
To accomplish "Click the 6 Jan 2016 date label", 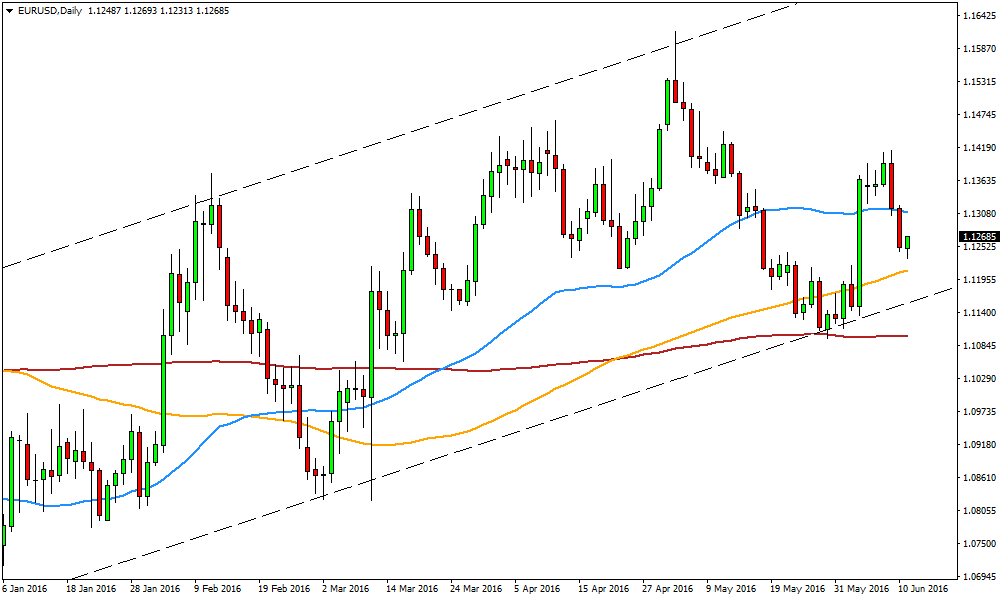I will (24, 589).
